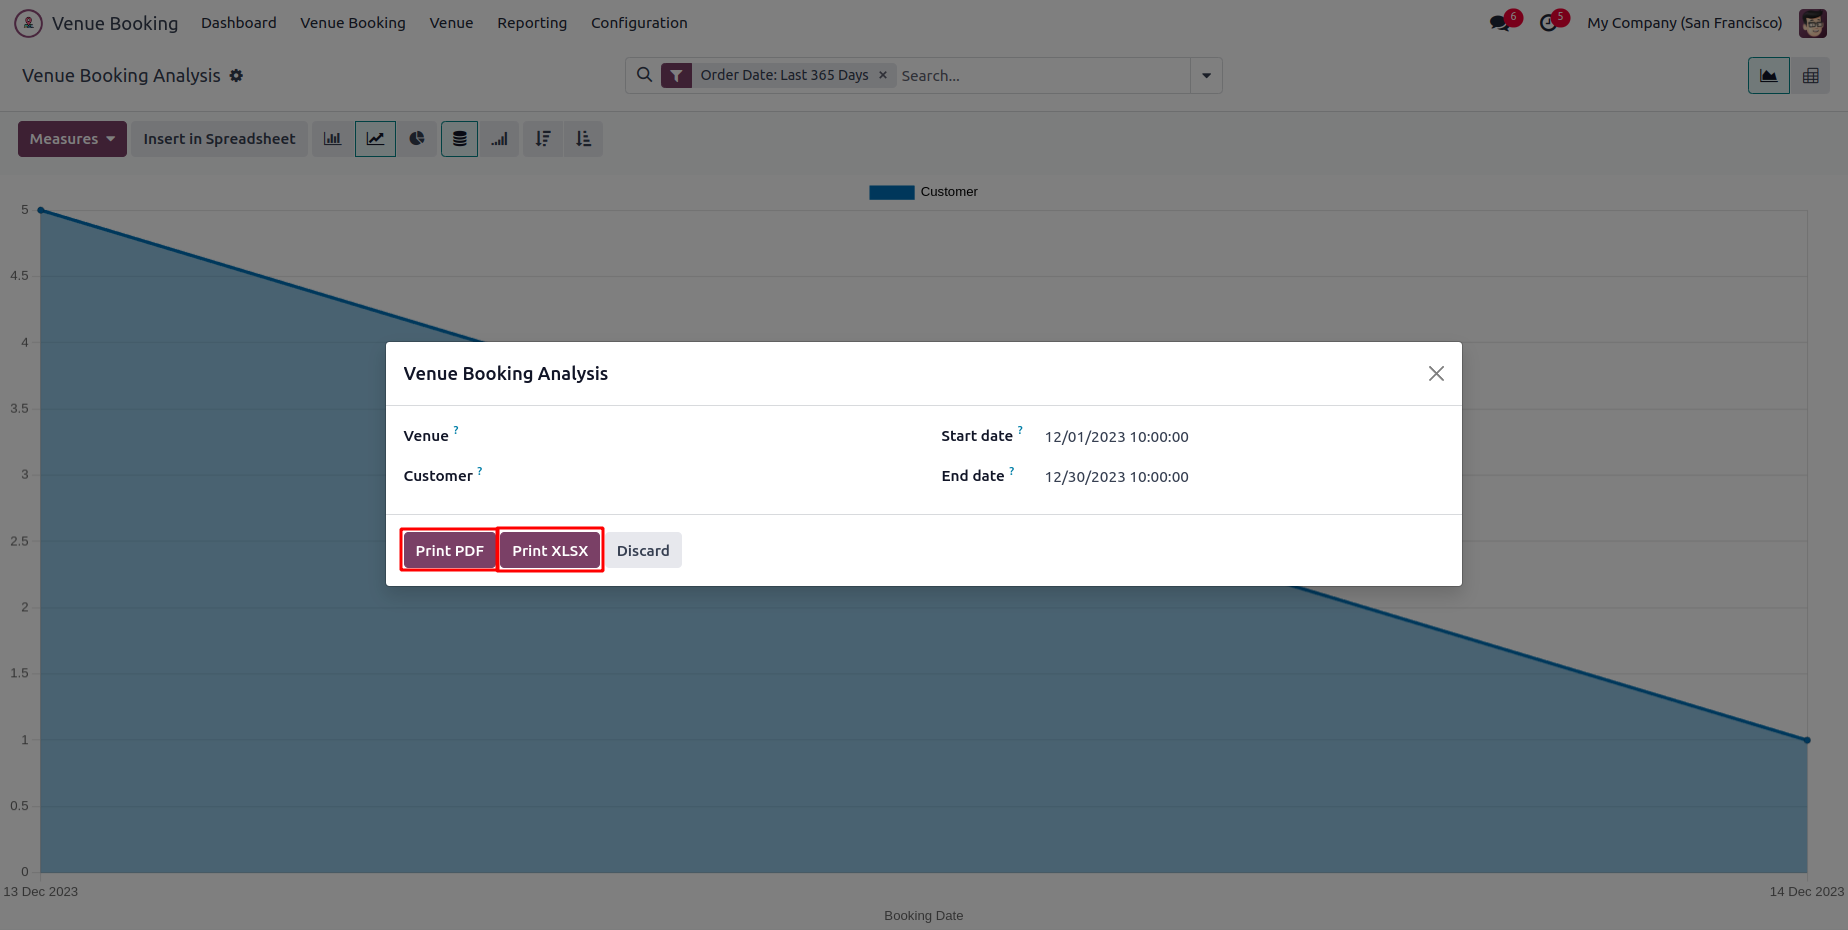Viewport: 1848px width, 930px height.
Task: Open the messages conversations icon
Action: coord(1500,23)
